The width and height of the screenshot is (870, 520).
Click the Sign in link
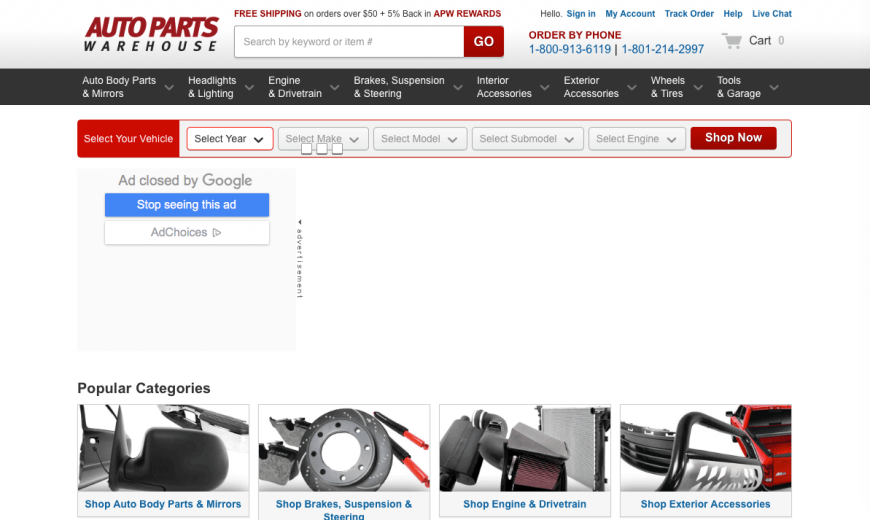click(581, 14)
